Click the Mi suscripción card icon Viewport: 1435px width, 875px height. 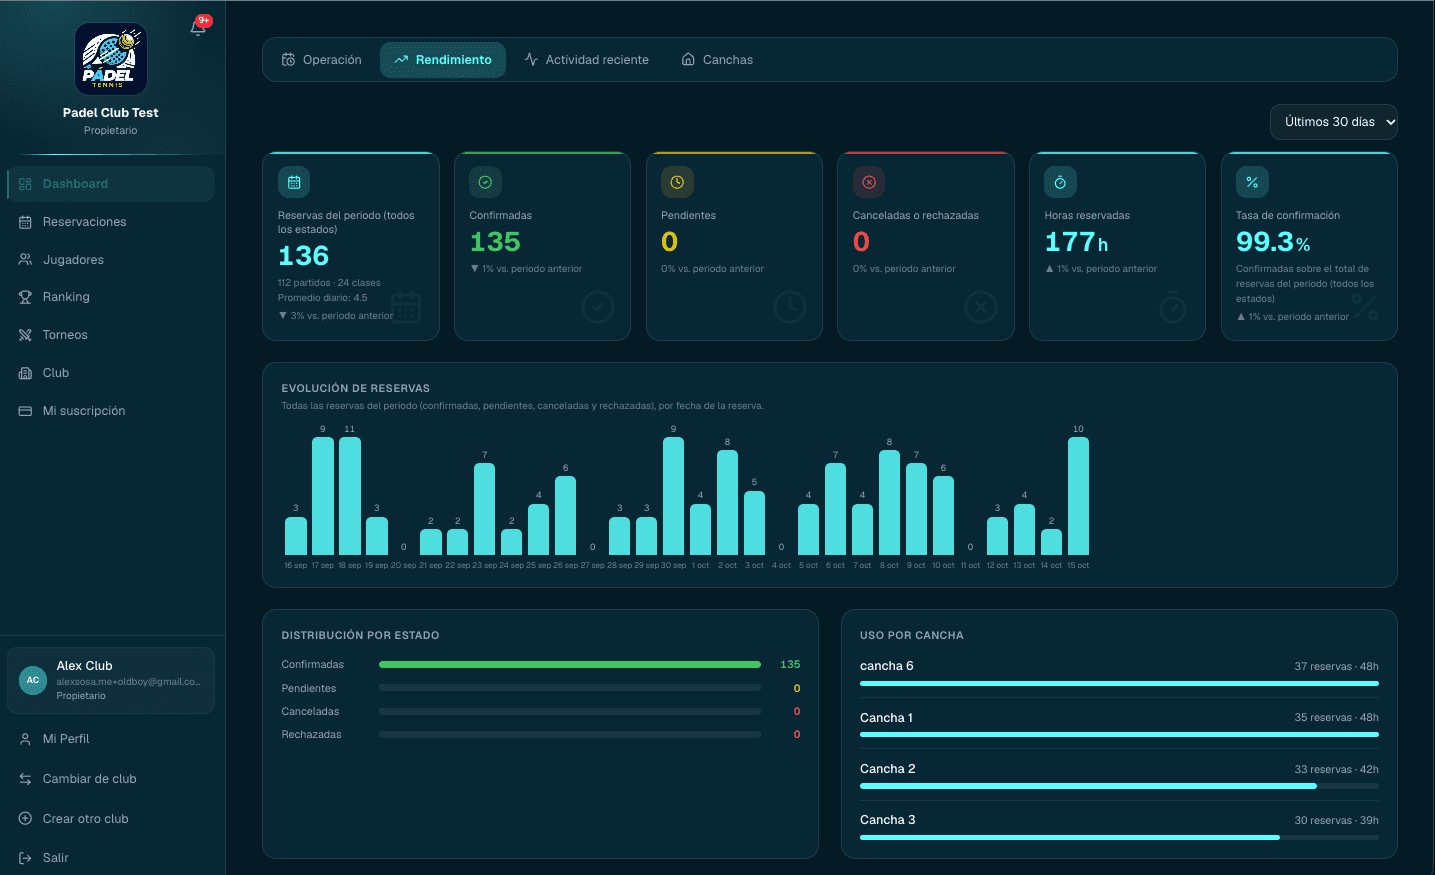[25, 411]
